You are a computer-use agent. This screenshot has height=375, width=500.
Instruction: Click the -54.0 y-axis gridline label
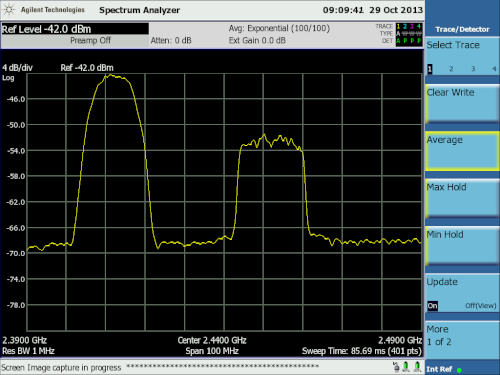click(16, 151)
